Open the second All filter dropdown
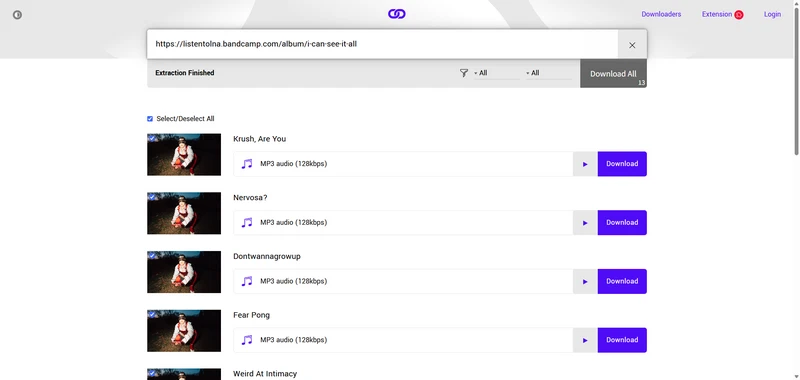The image size is (800, 380). click(x=548, y=73)
